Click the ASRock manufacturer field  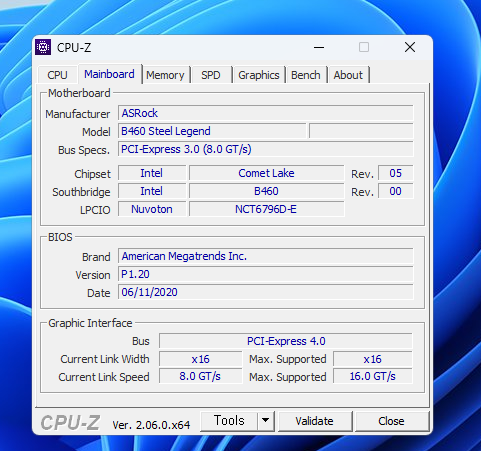[266, 113]
